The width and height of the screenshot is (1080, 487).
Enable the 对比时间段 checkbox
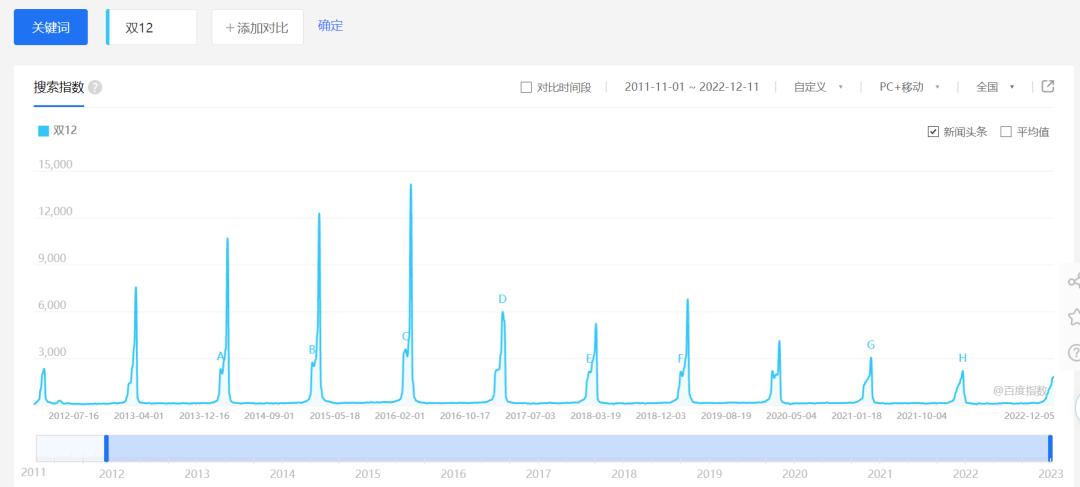point(526,87)
